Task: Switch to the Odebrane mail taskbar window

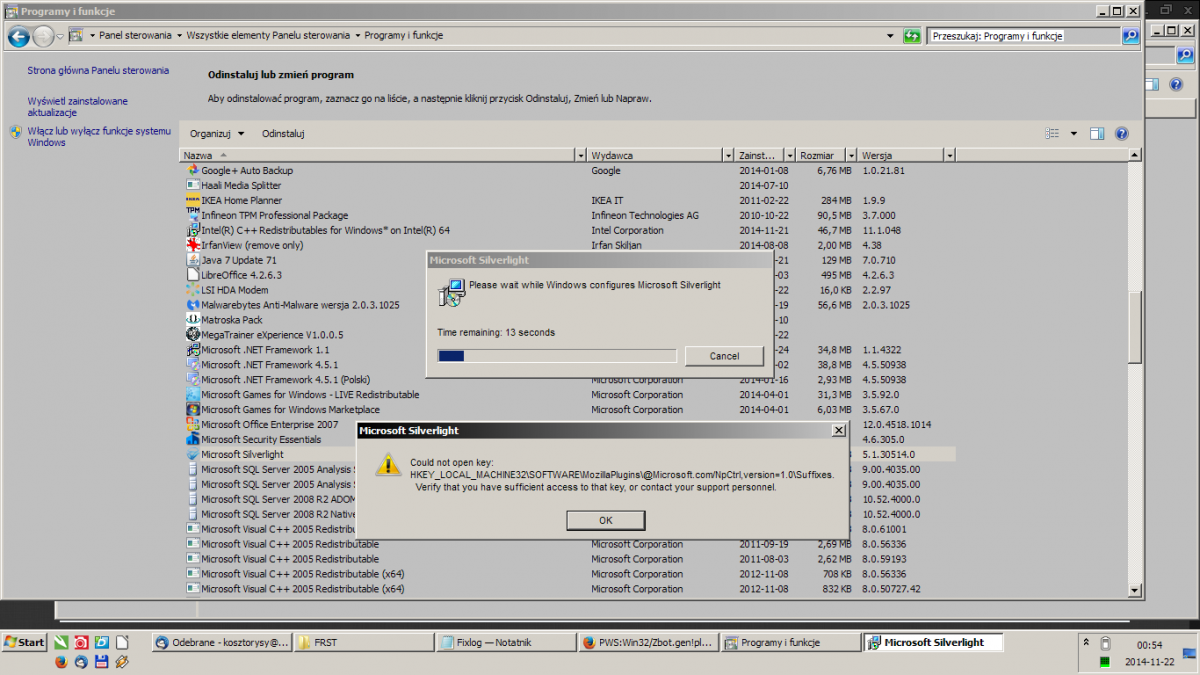Action: 223,642
